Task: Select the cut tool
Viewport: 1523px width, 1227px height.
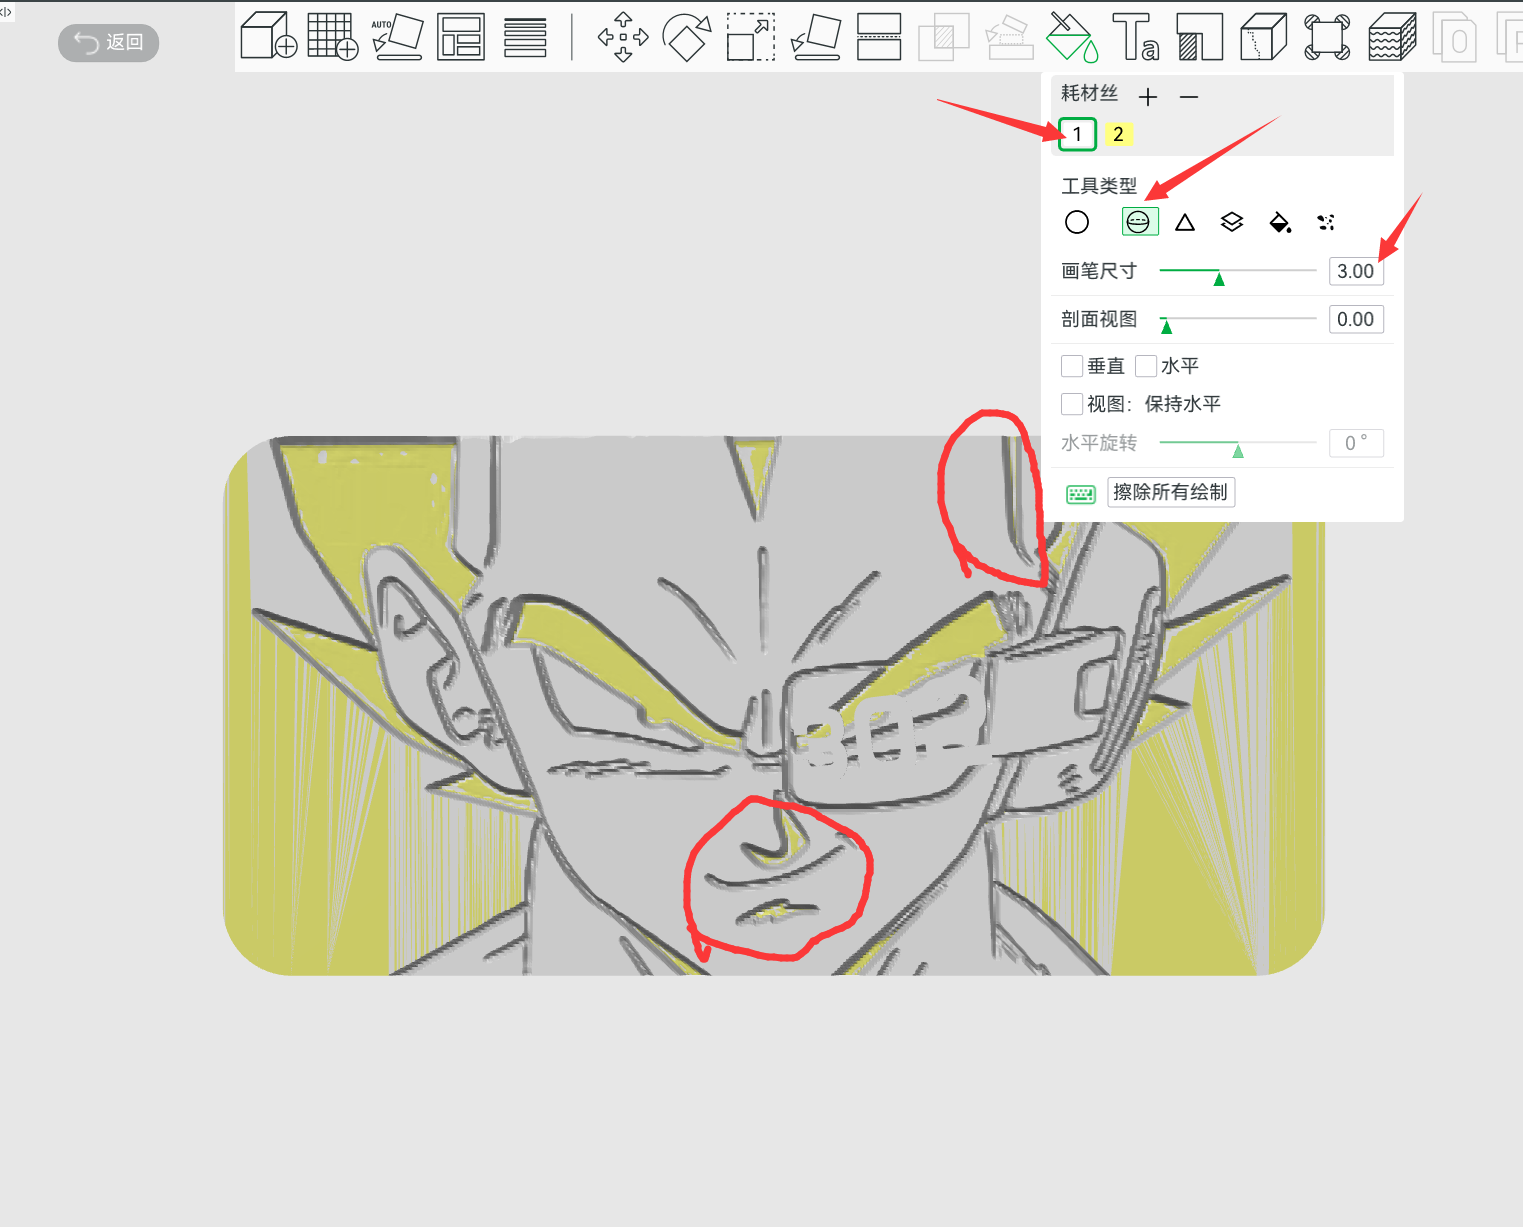Action: (879, 37)
